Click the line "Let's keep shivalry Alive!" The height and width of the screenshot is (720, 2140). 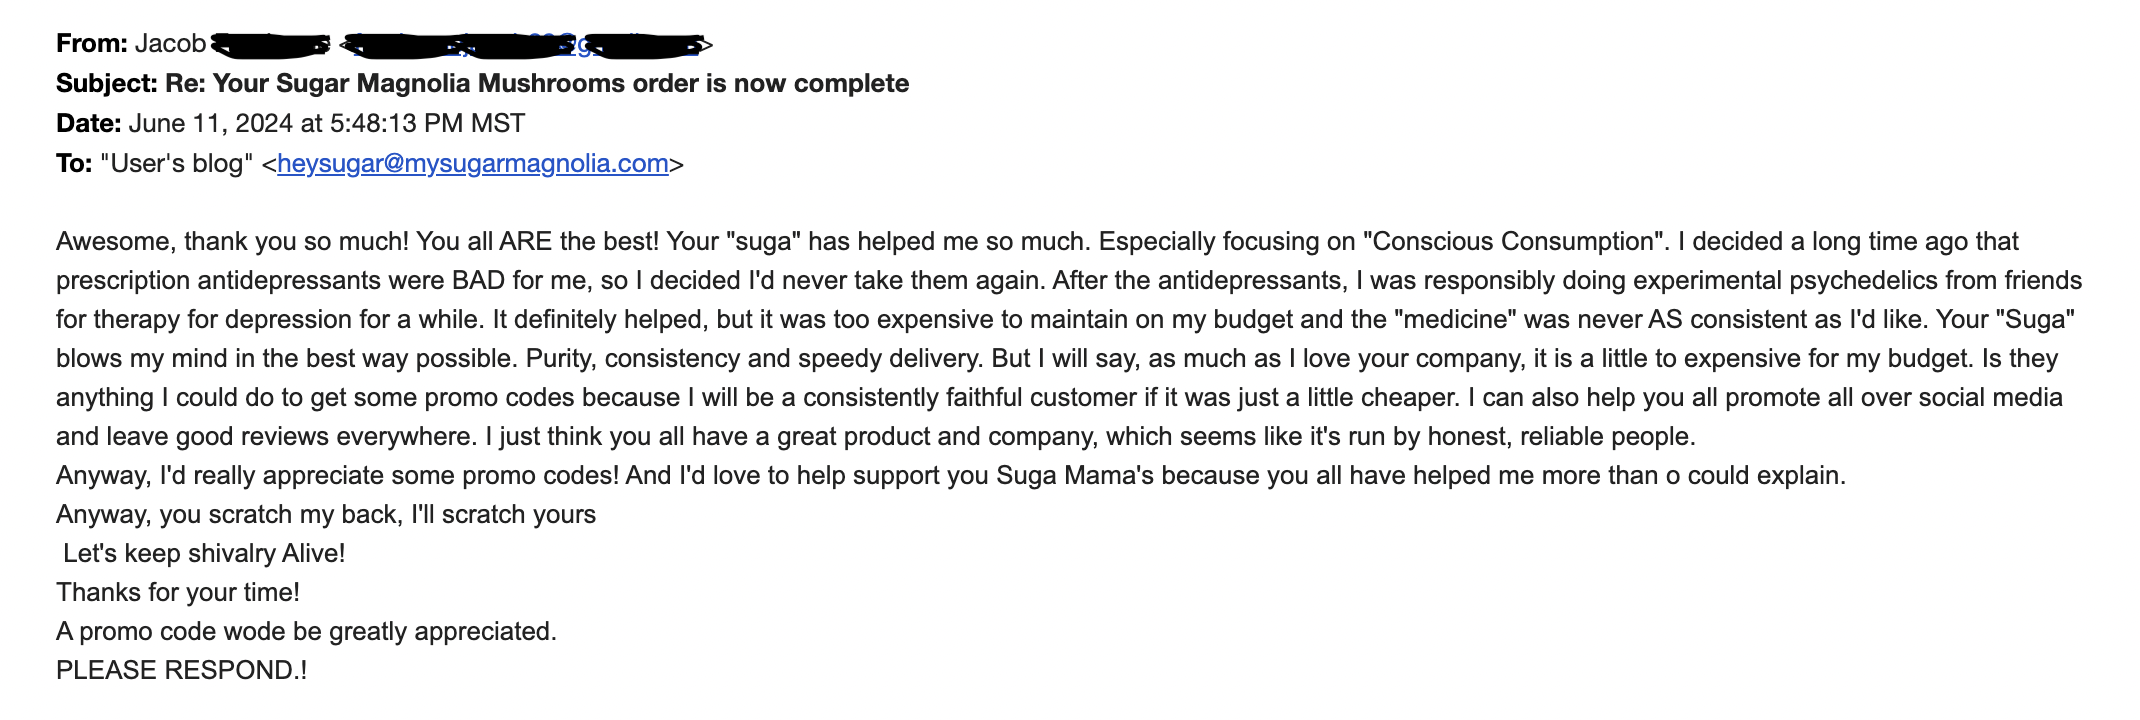(204, 553)
